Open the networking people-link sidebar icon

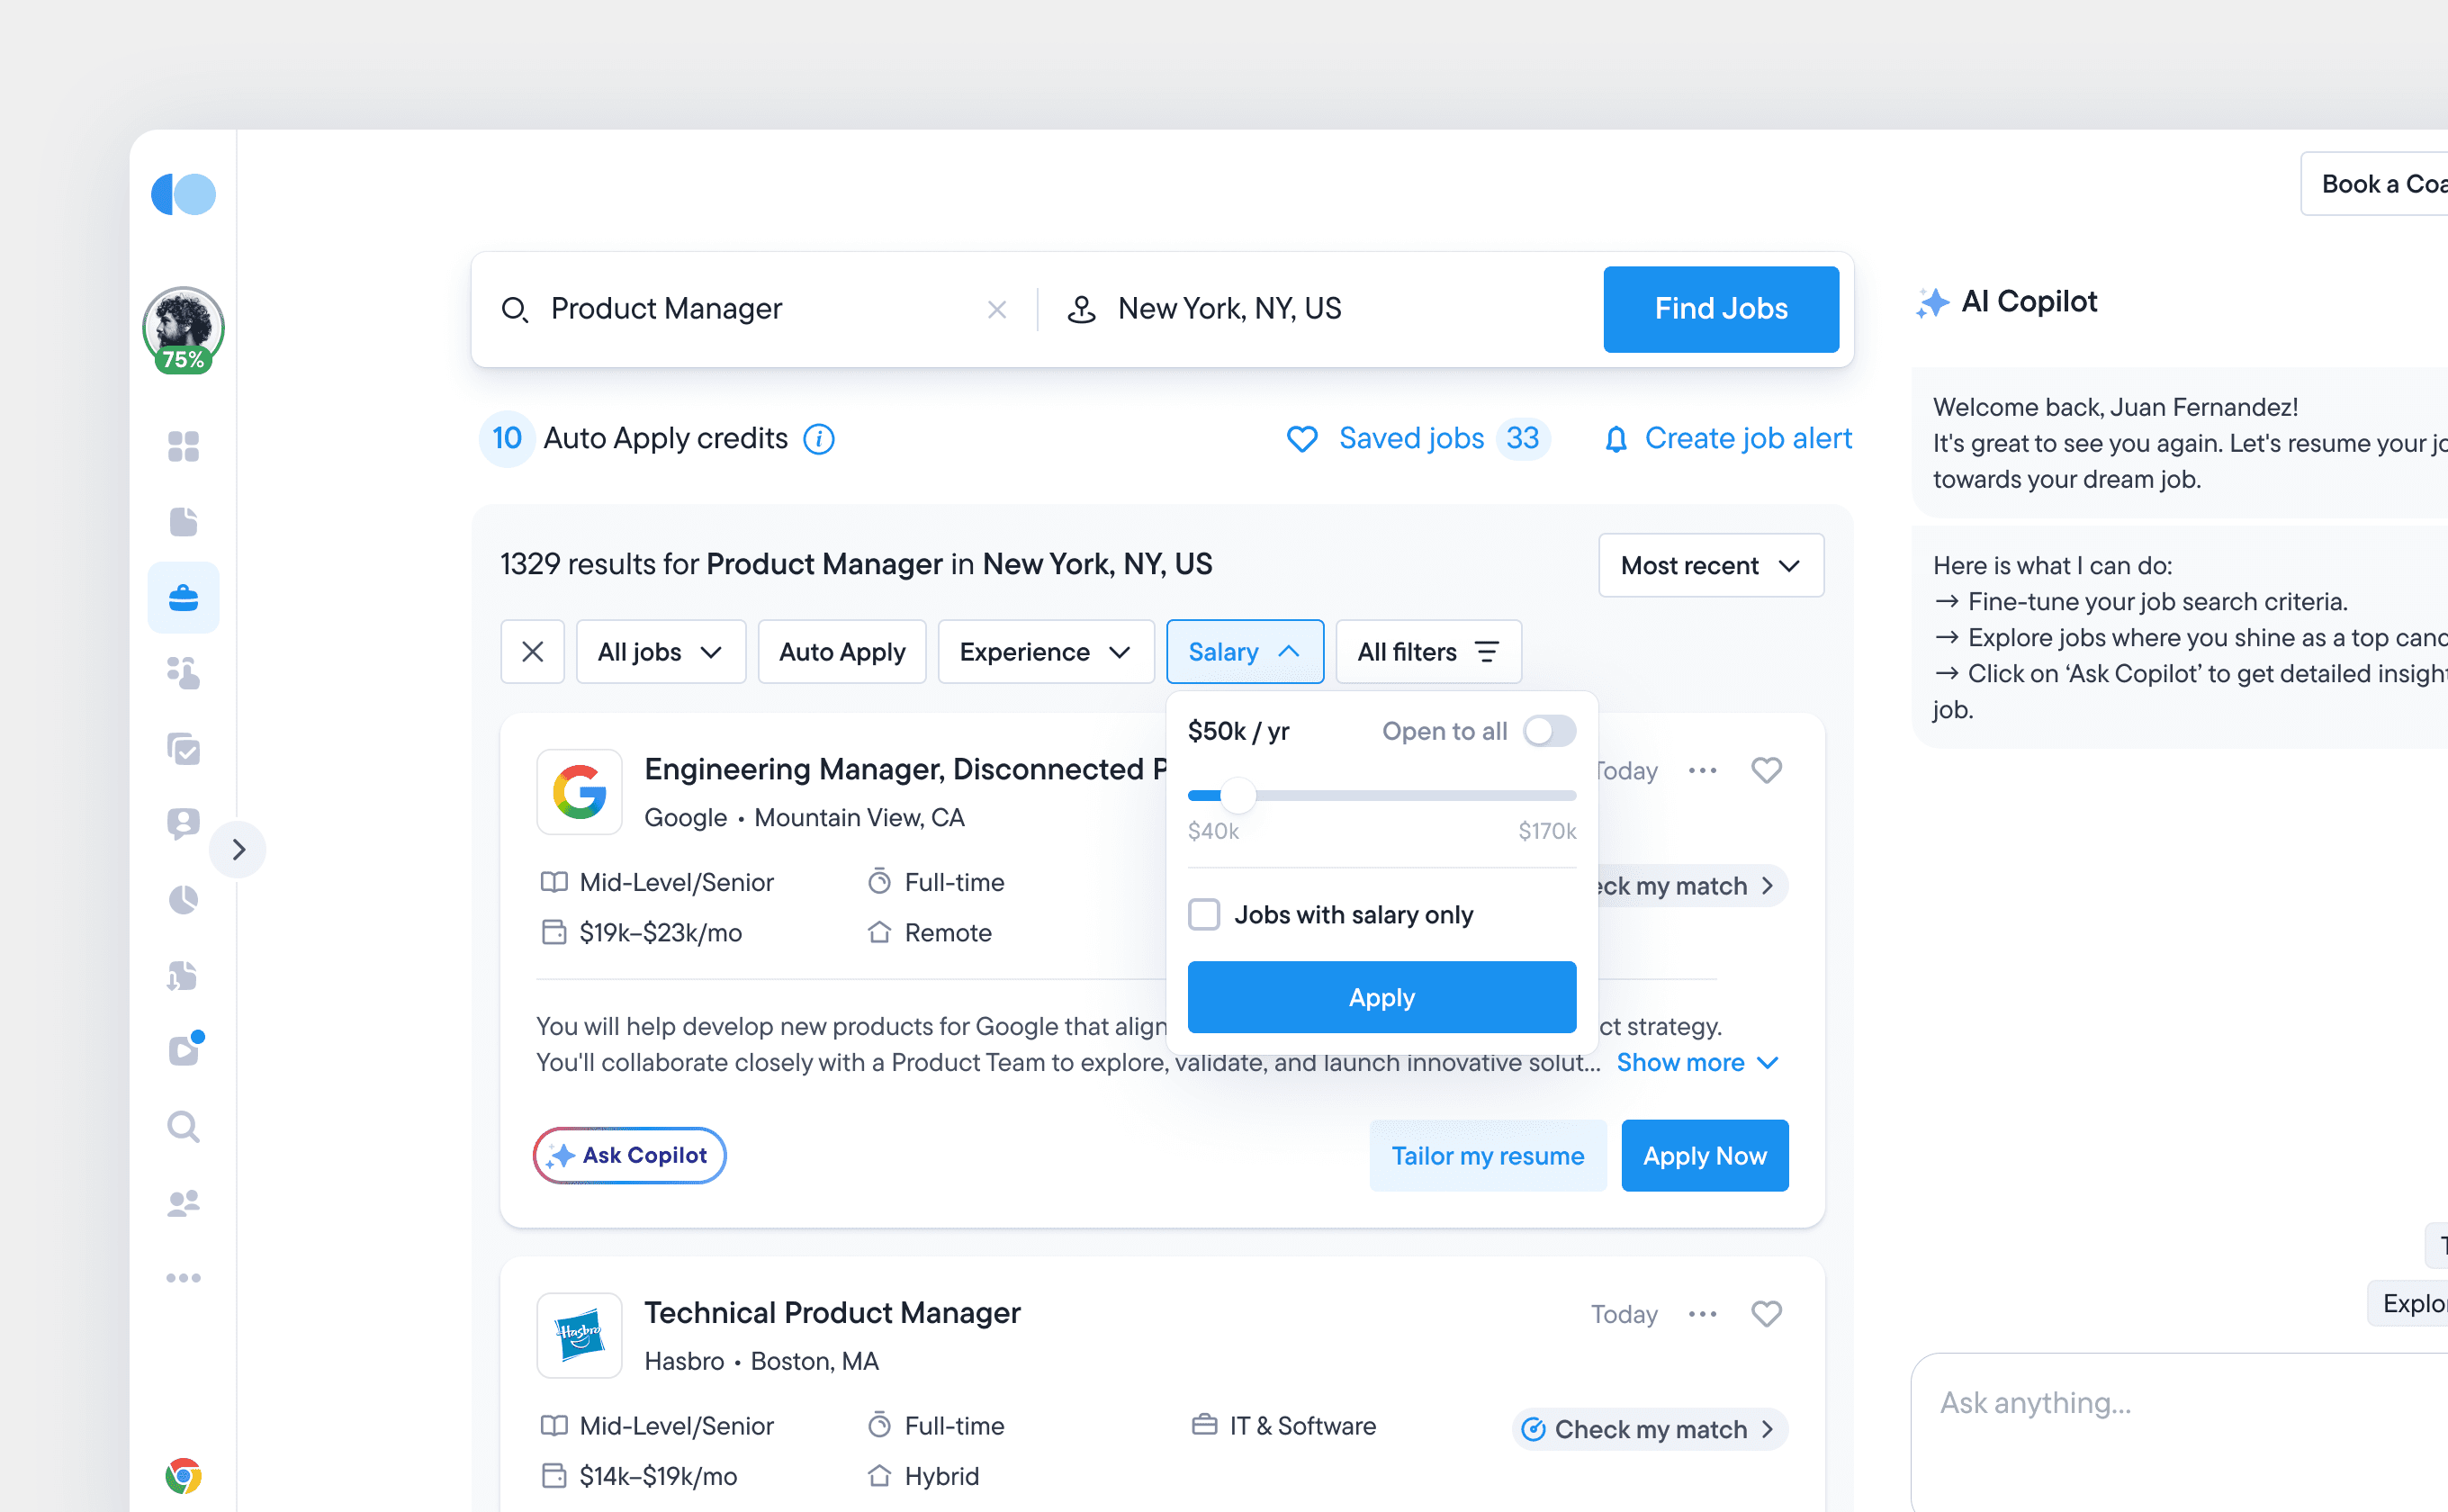click(183, 673)
